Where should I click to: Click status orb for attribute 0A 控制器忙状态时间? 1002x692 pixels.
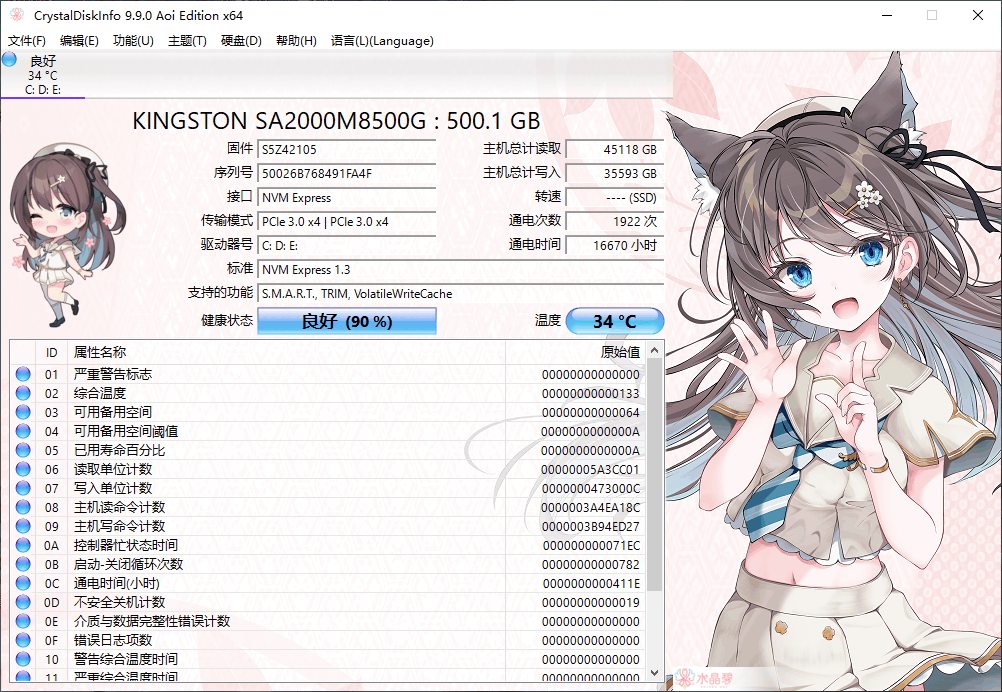23,545
